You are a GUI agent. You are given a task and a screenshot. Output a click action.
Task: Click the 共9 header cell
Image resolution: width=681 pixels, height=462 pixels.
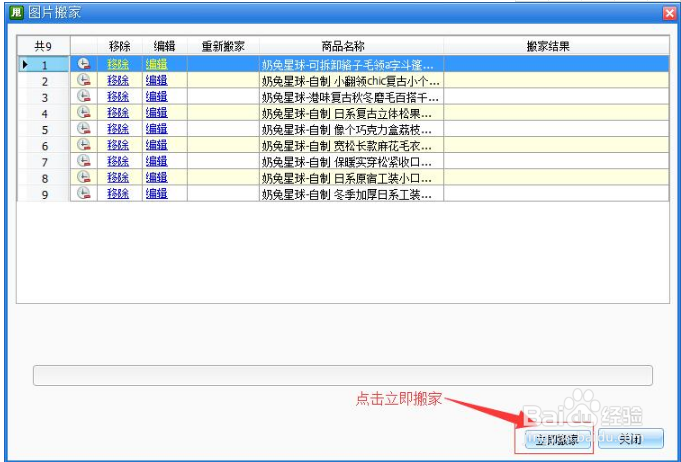[43, 46]
